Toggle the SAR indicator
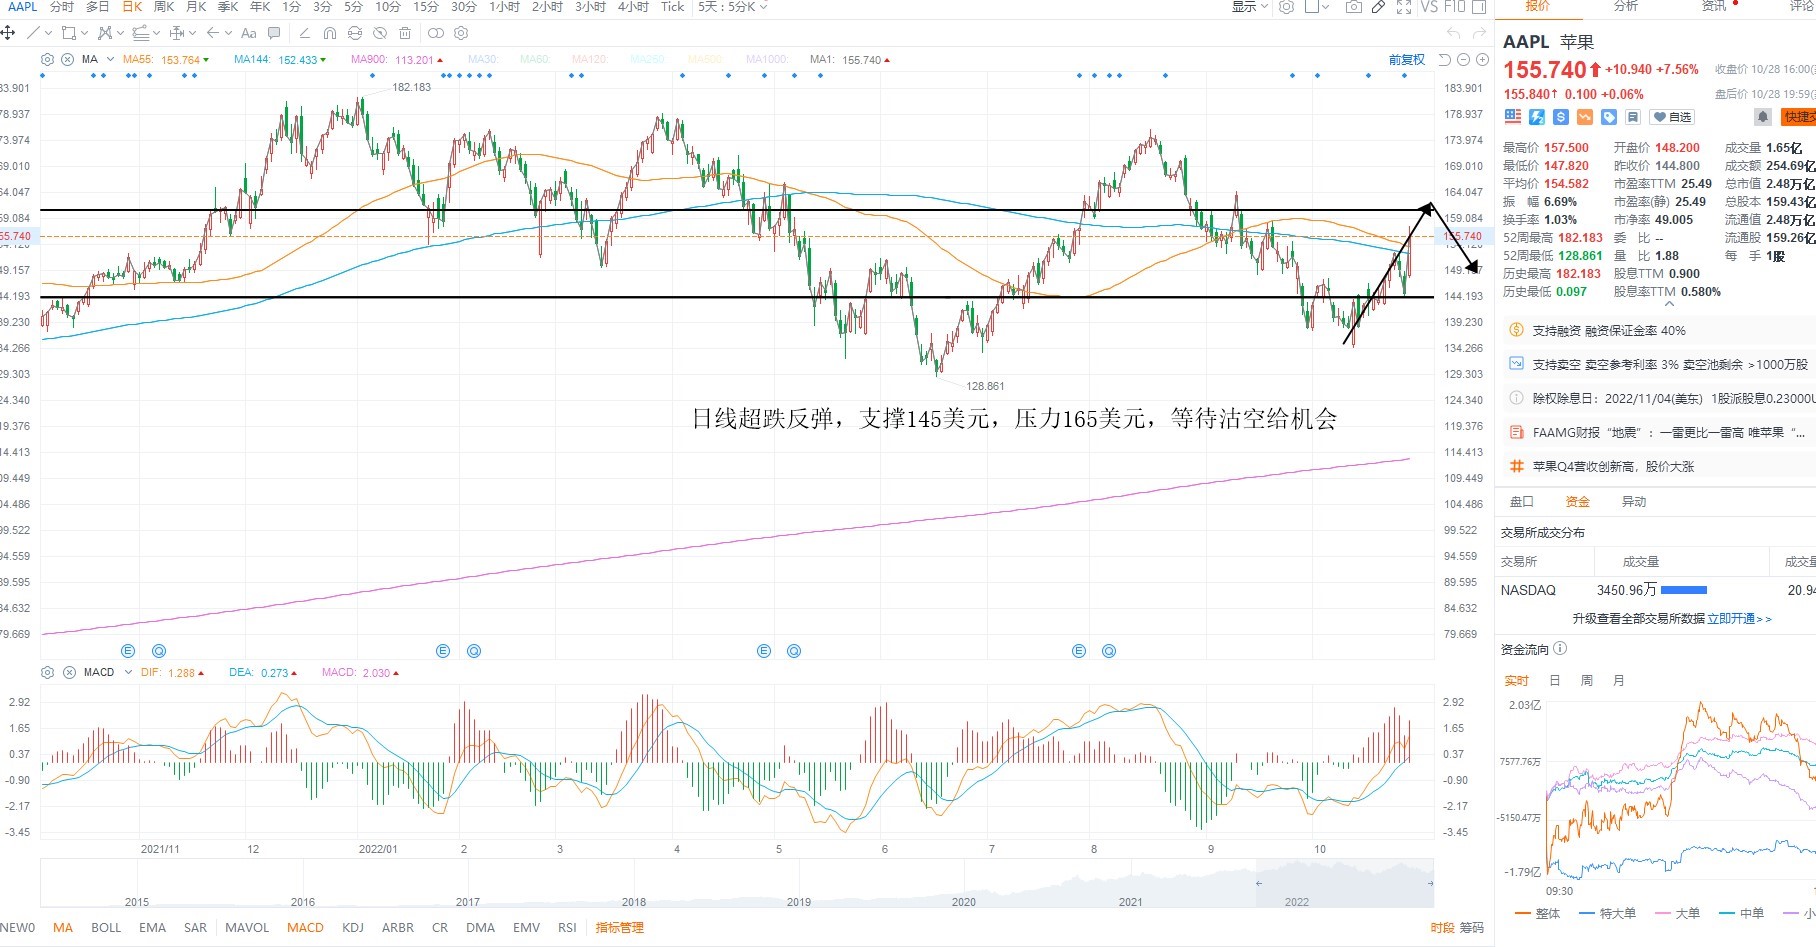1816x947 pixels. coord(196,928)
